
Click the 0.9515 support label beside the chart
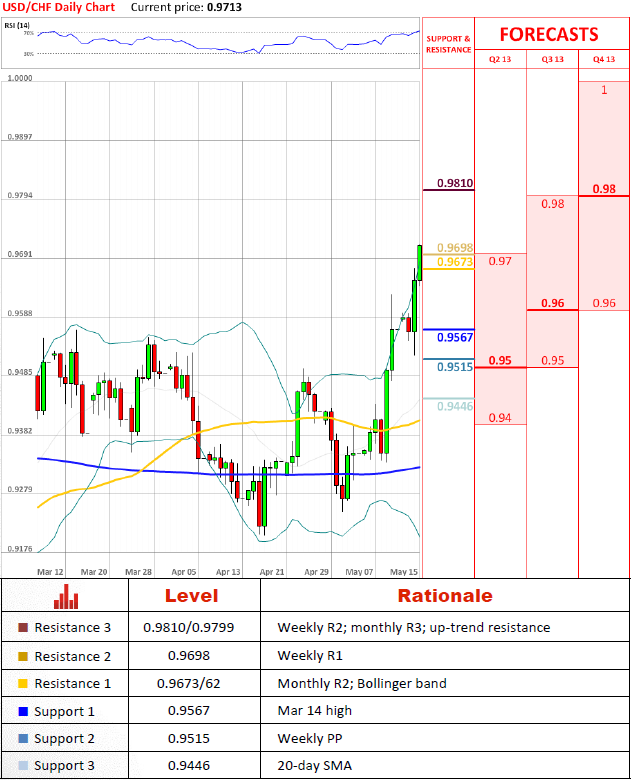pos(455,367)
